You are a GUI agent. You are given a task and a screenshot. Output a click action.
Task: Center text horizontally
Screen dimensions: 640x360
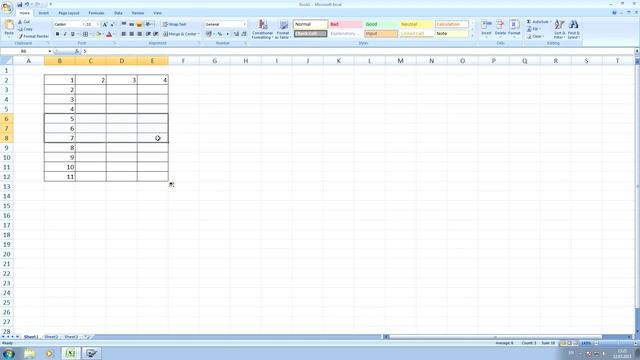pos(131,34)
